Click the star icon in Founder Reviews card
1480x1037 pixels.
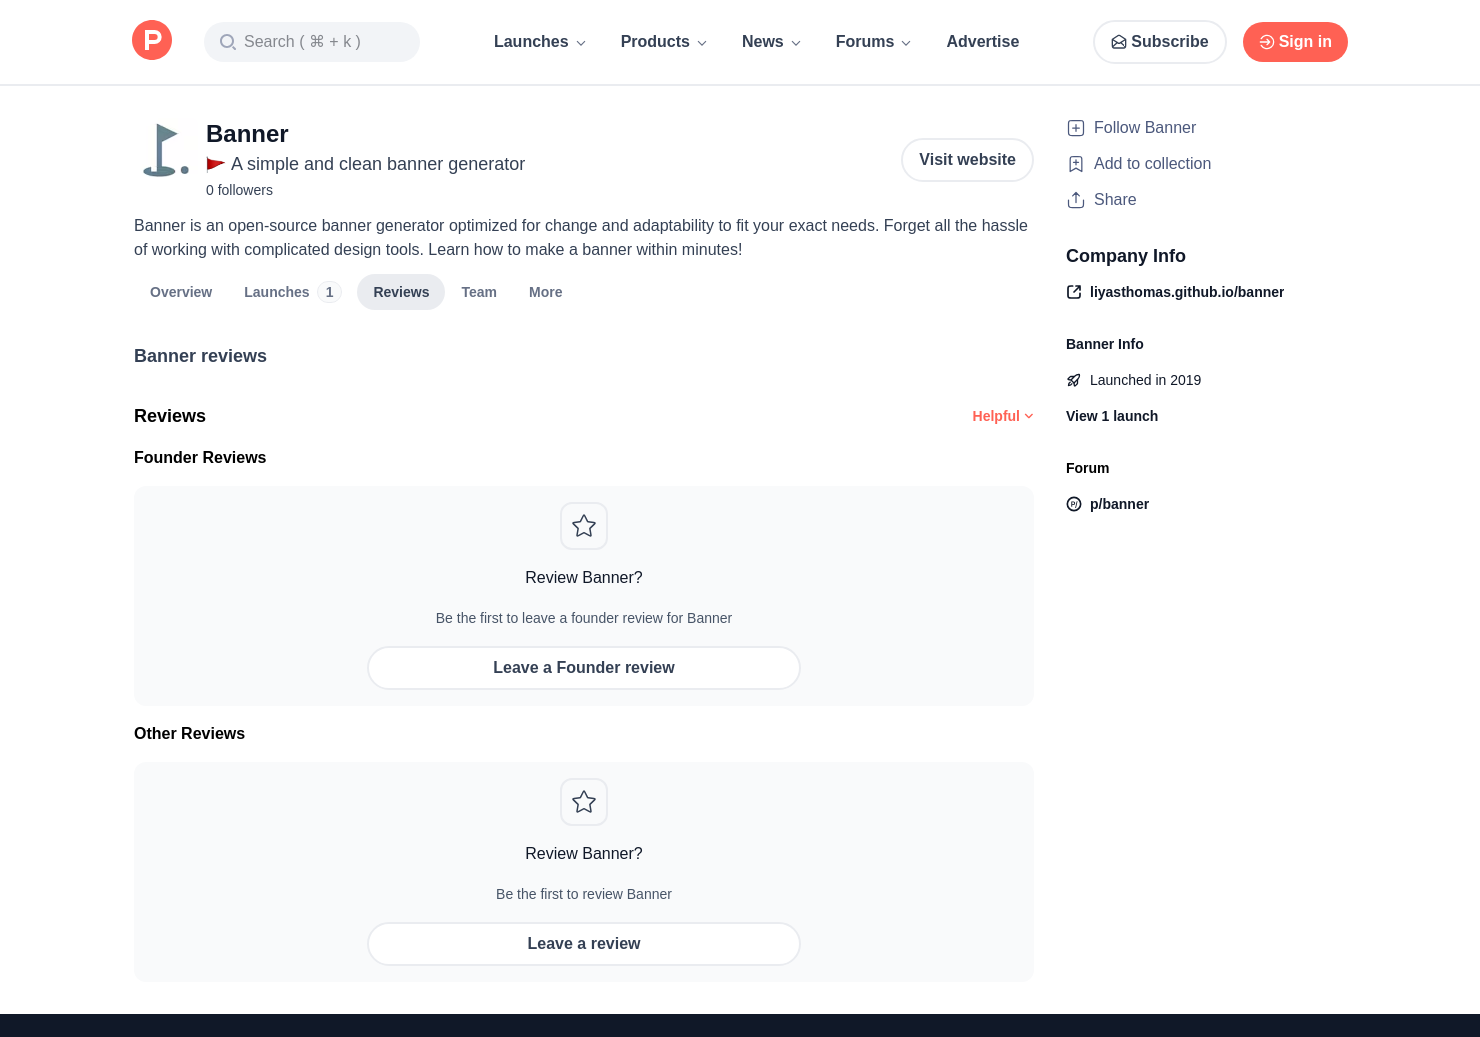tap(584, 526)
